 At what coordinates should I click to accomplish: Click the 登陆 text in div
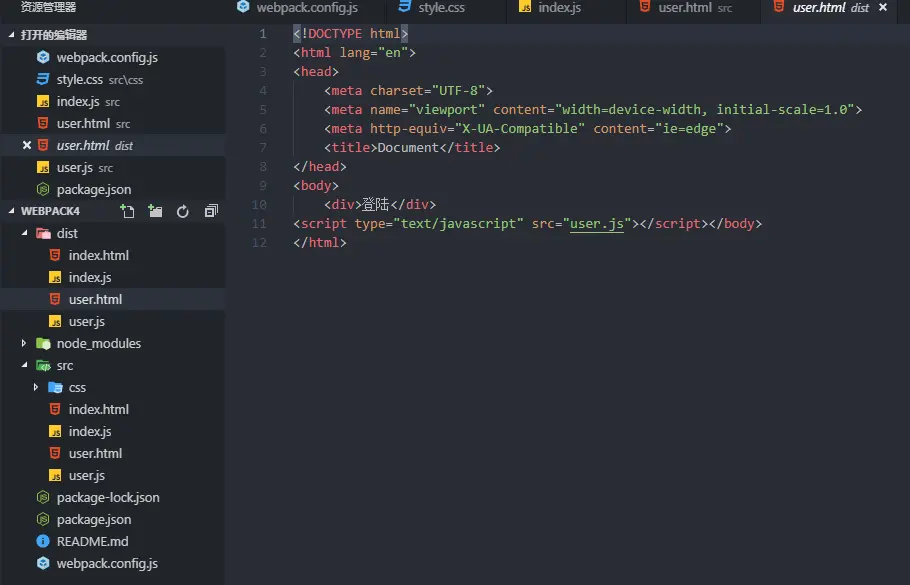click(x=375, y=205)
